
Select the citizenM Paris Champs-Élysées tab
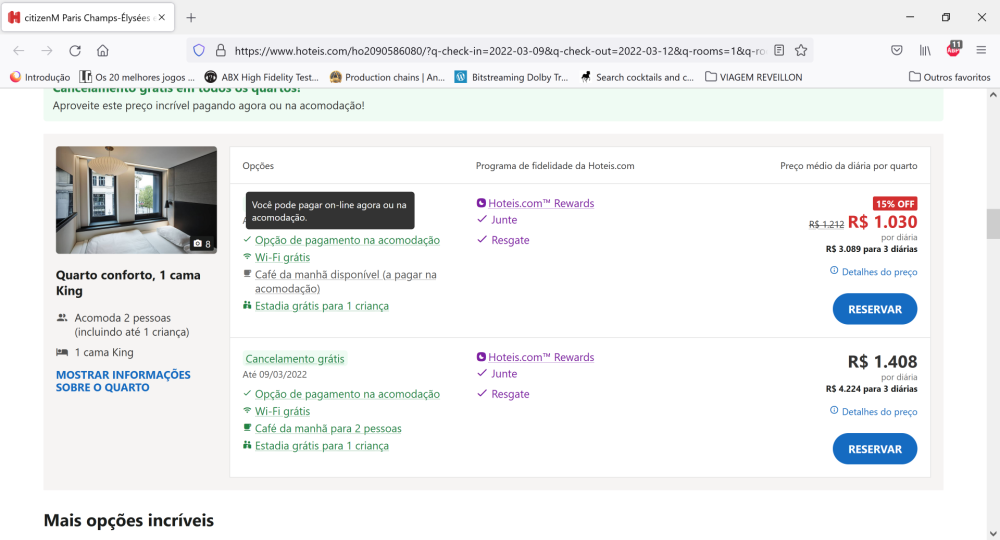pos(85,17)
